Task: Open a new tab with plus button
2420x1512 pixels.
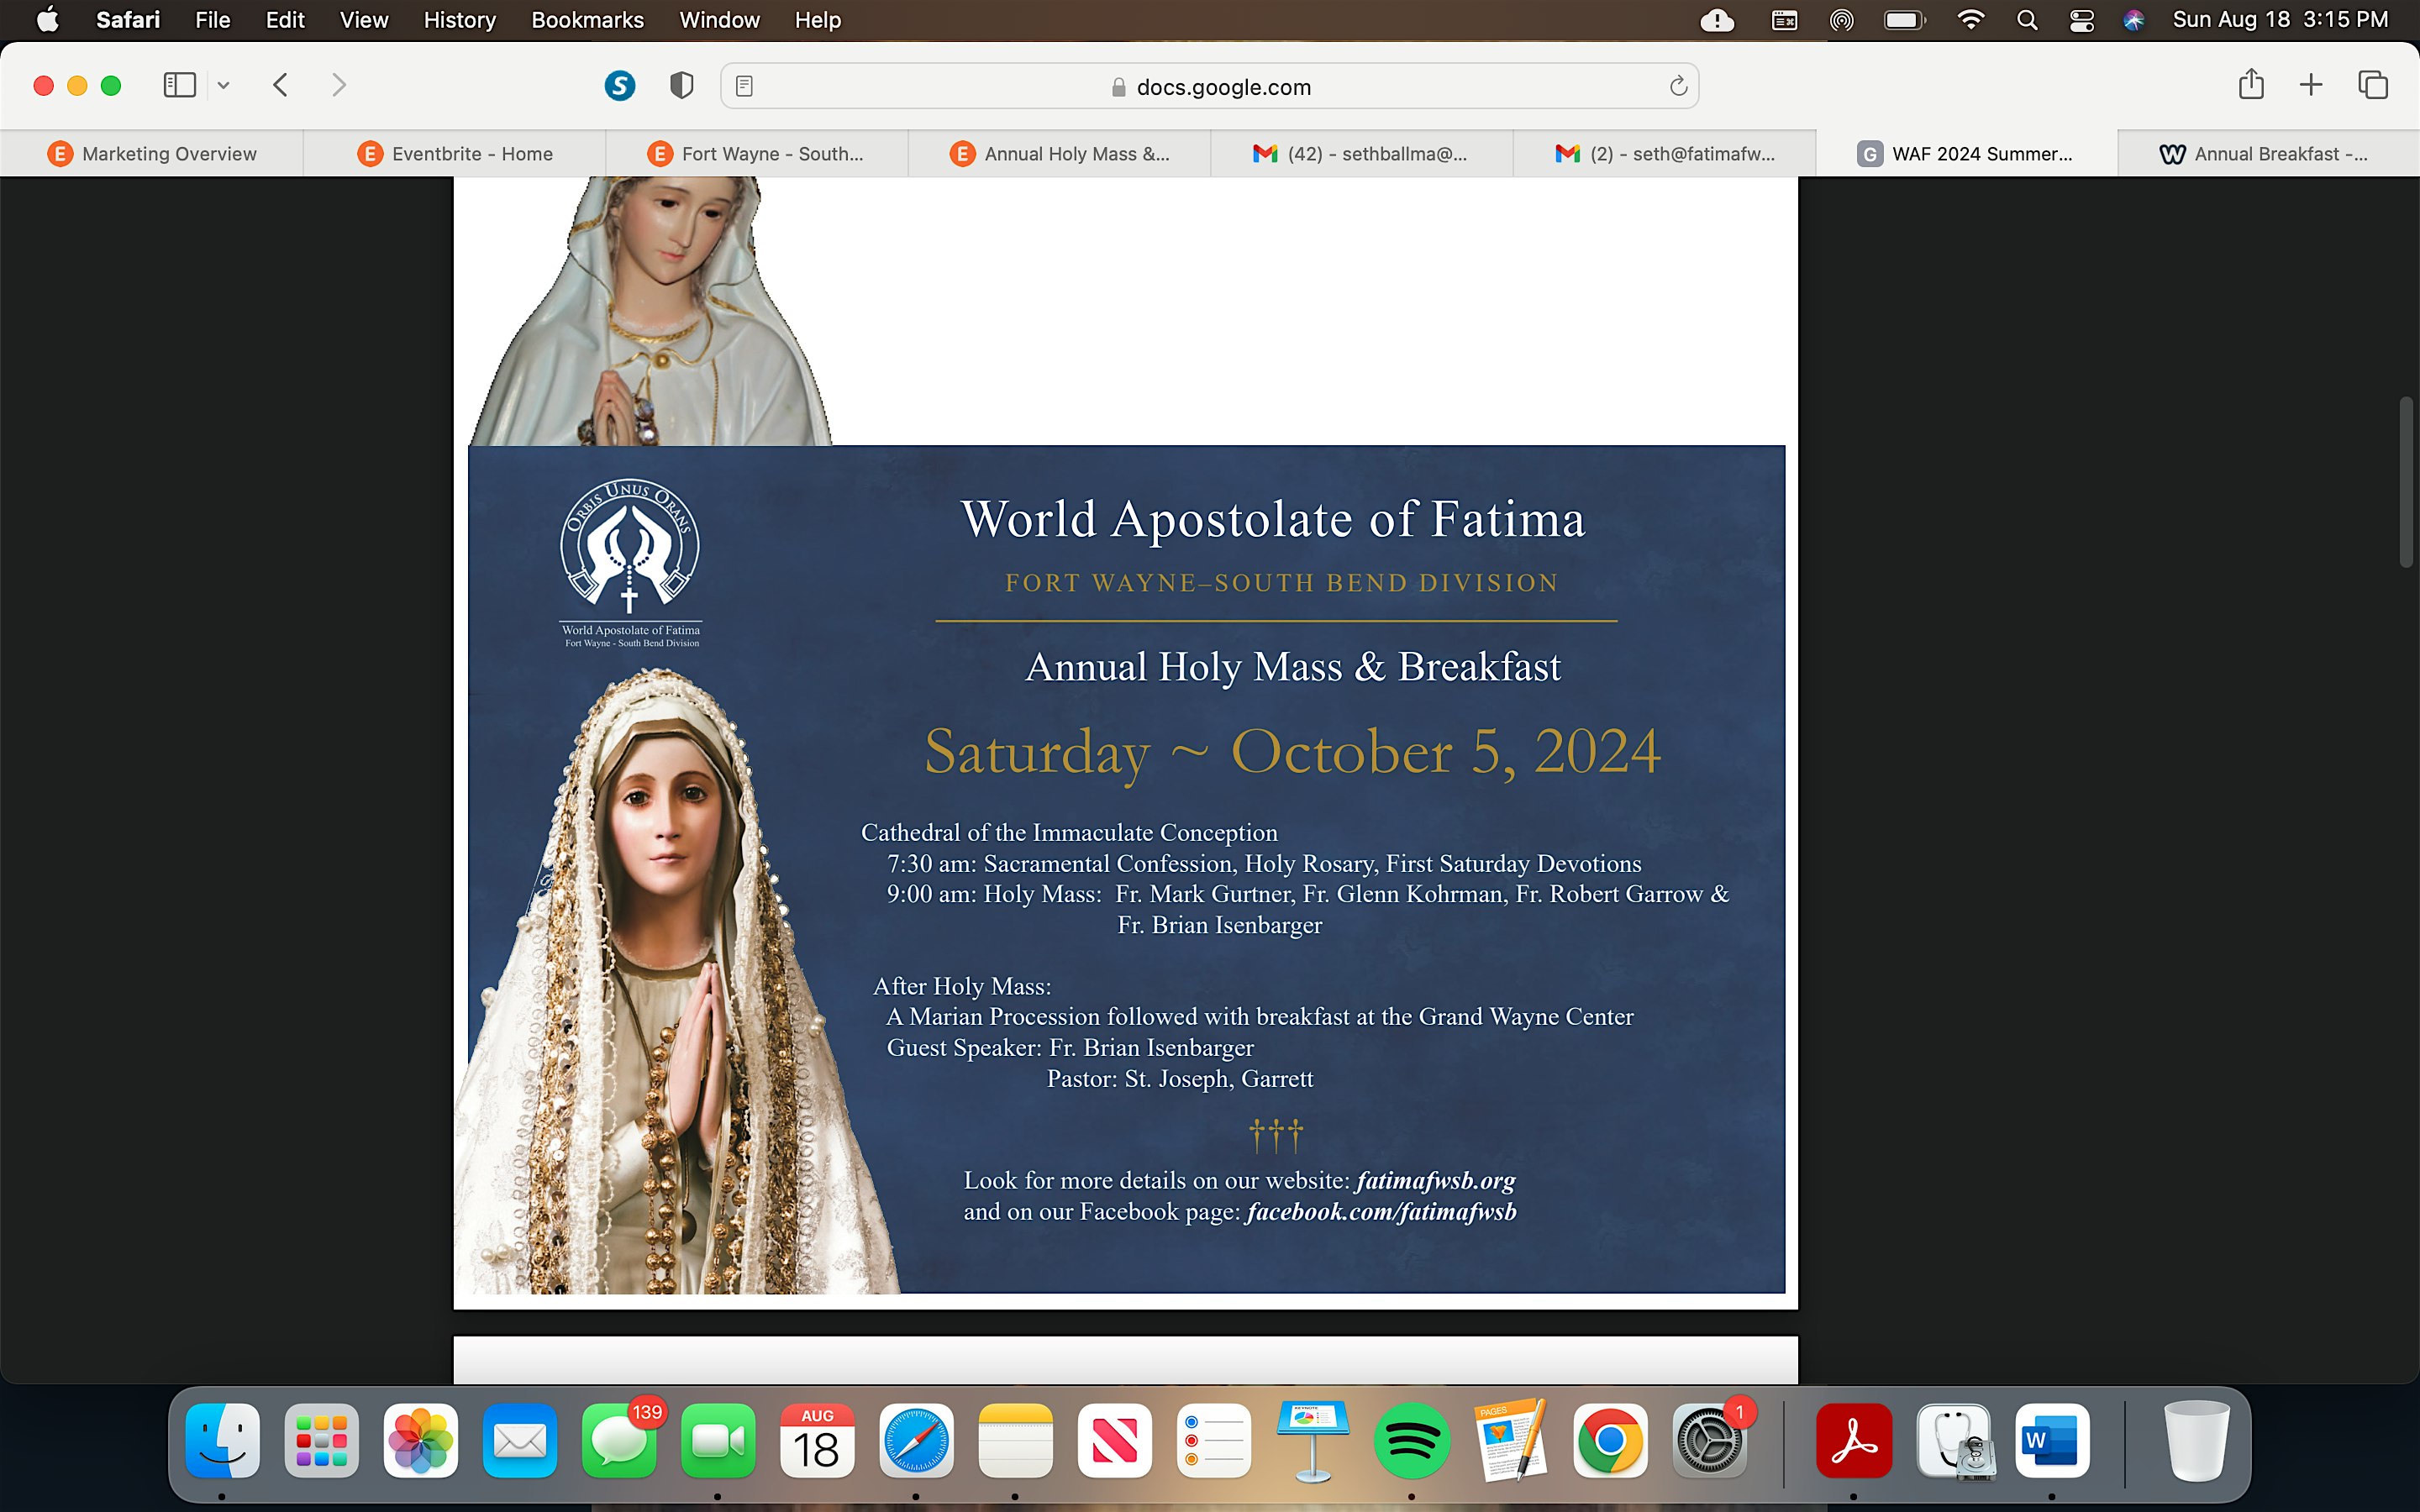Action: pos(2311,85)
